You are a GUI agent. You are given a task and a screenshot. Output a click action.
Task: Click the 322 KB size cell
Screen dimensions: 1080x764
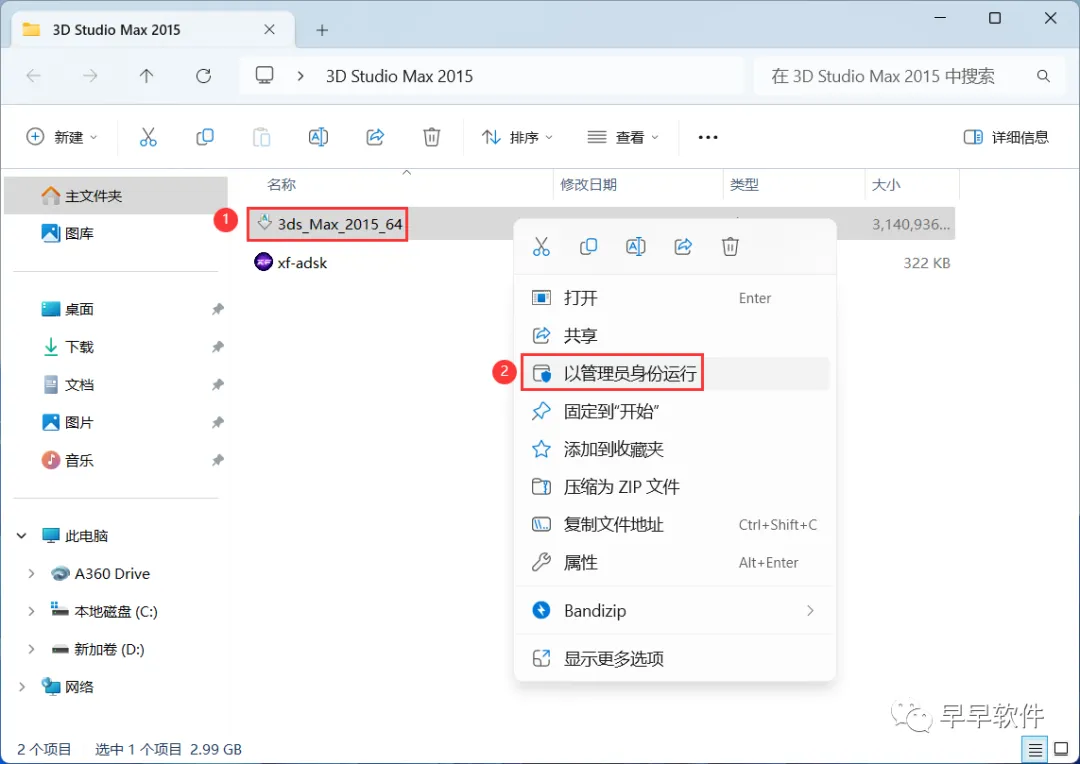[926, 262]
